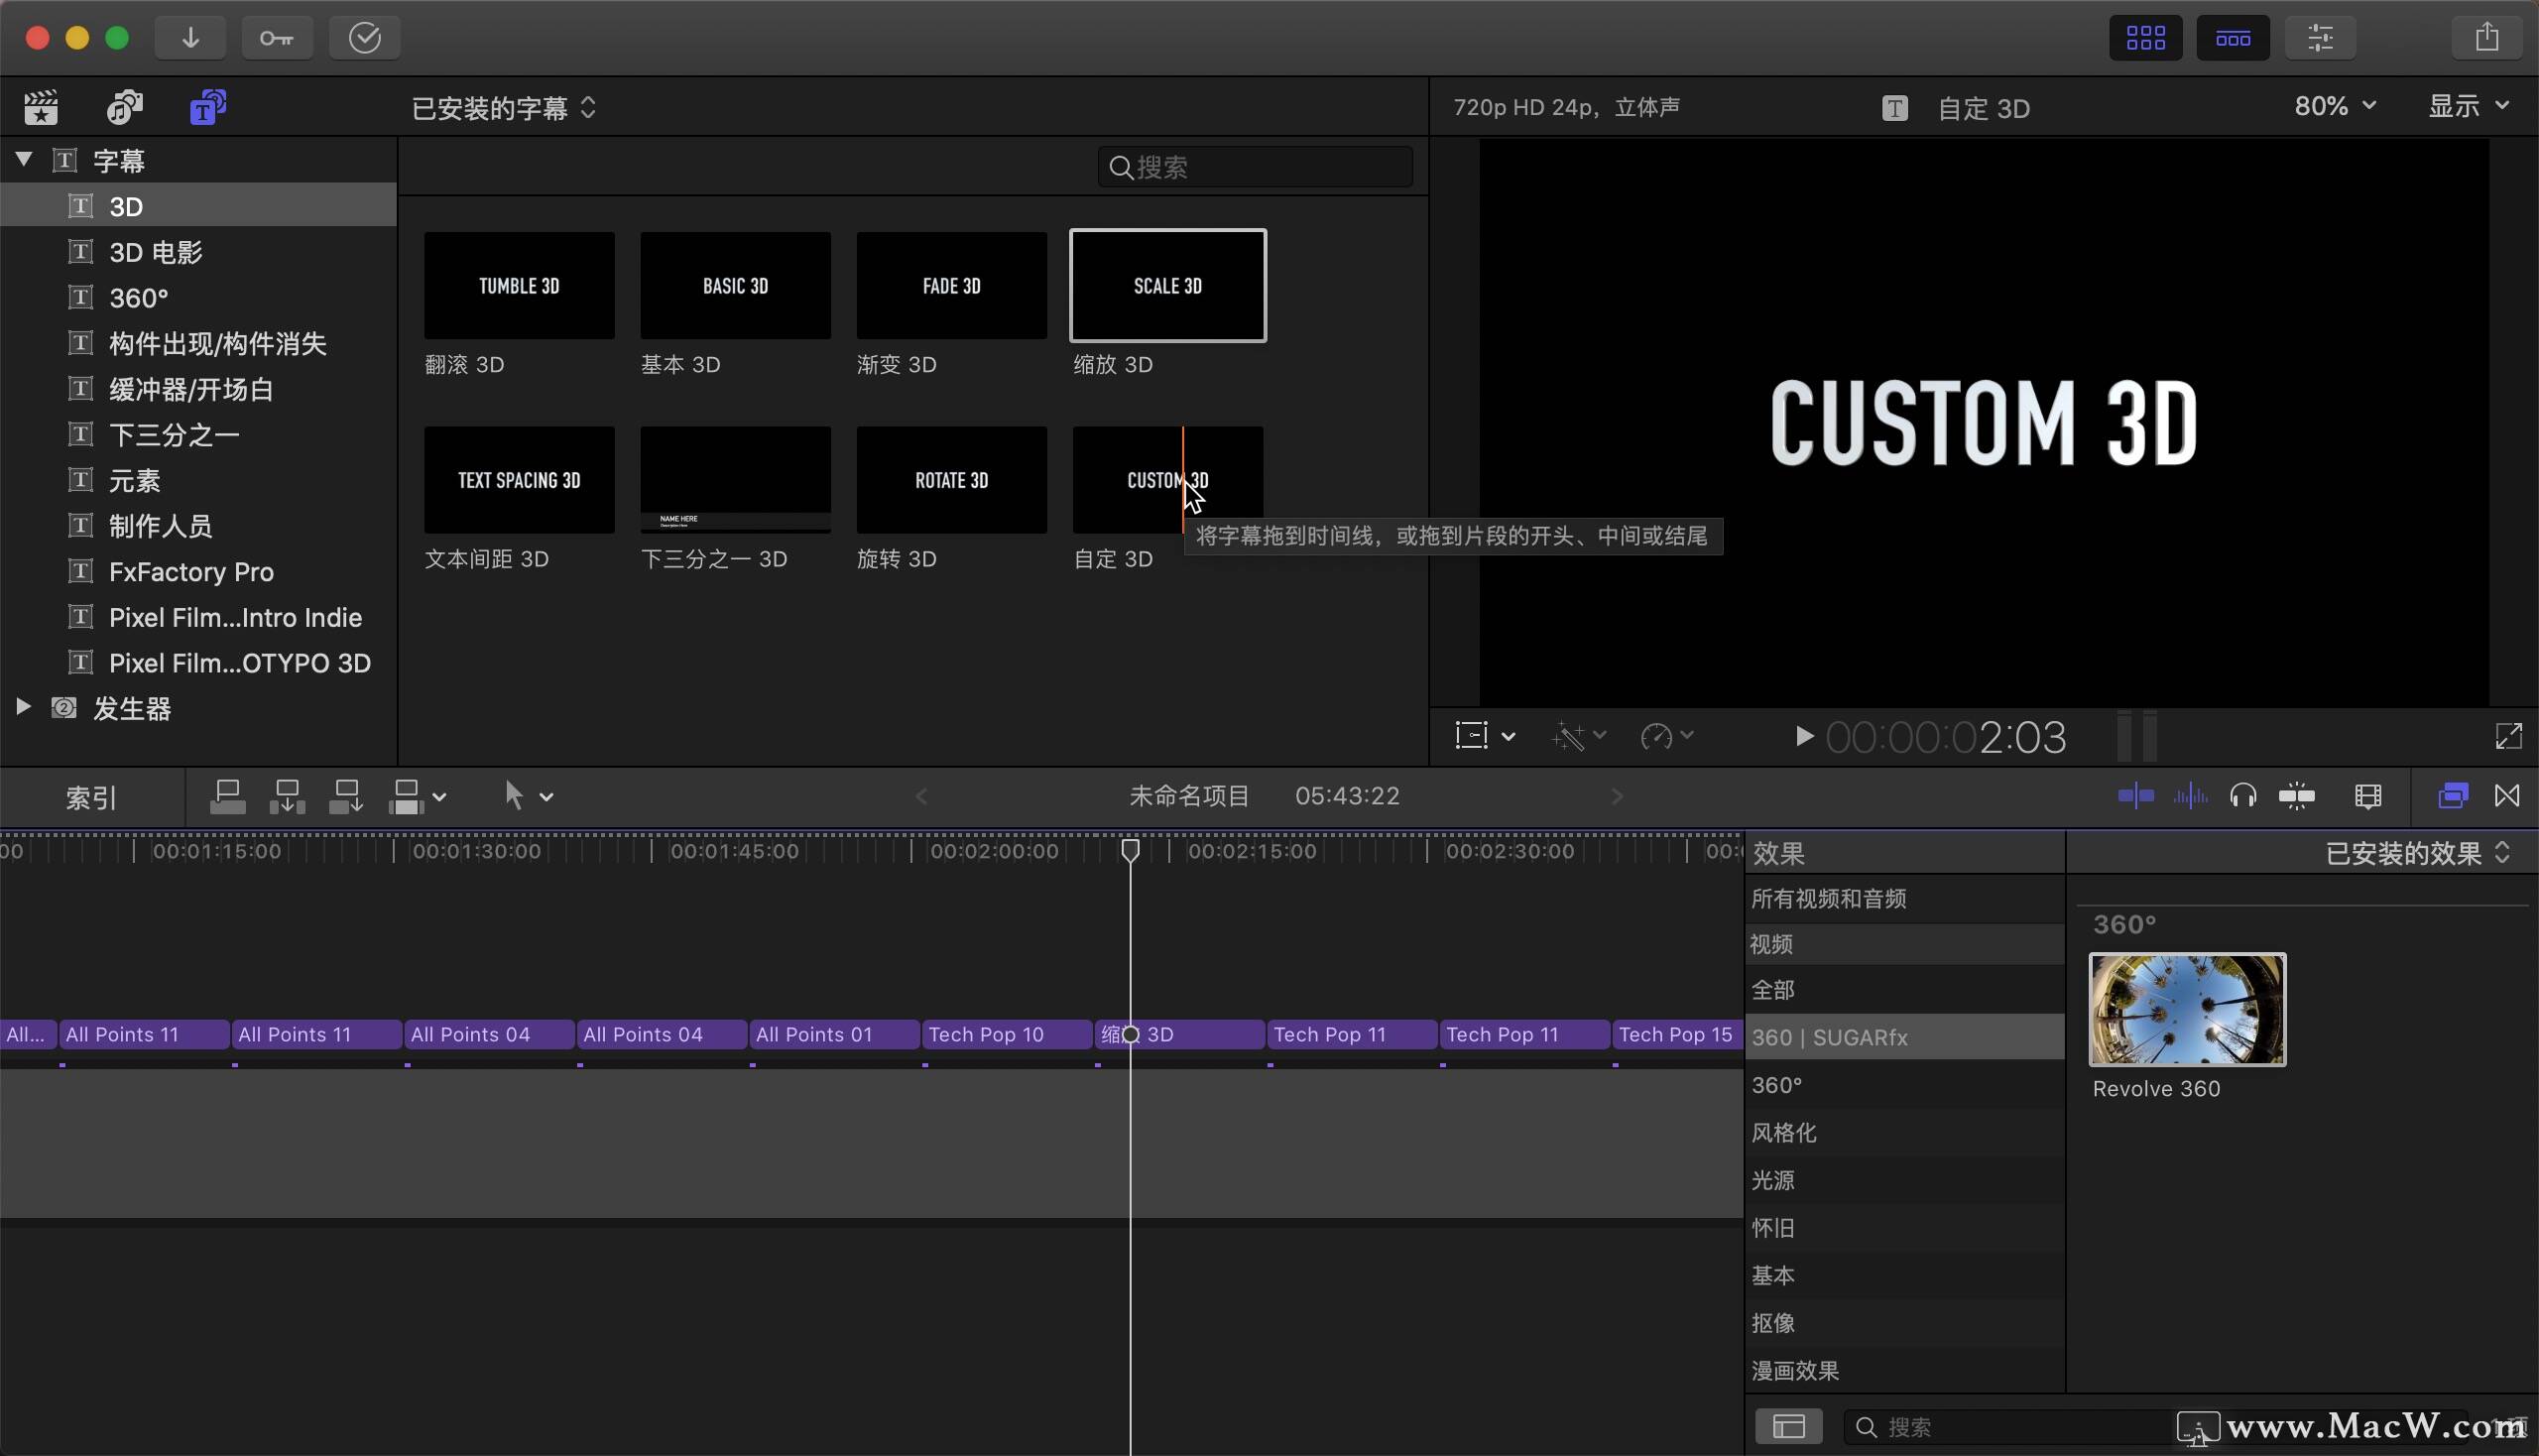The width and height of the screenshot is (2539, 1456).
Task: Show background tasks checkmark icon
Action: click(x=364, y=38)
